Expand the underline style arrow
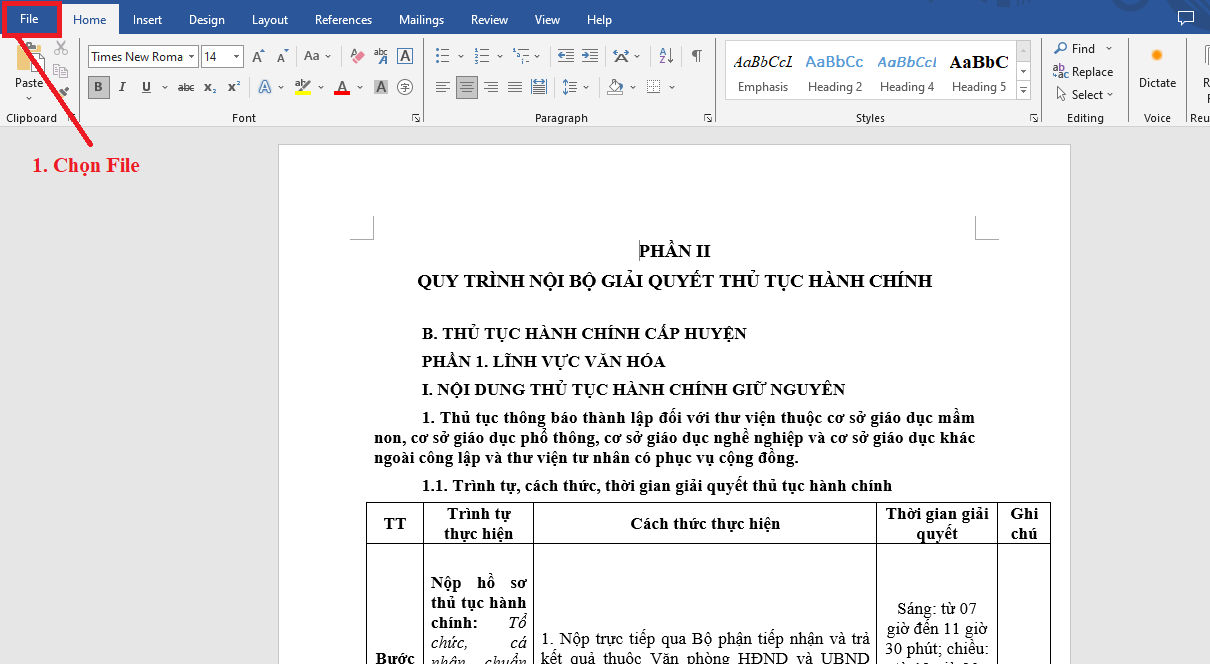 [x=164, y=87]
